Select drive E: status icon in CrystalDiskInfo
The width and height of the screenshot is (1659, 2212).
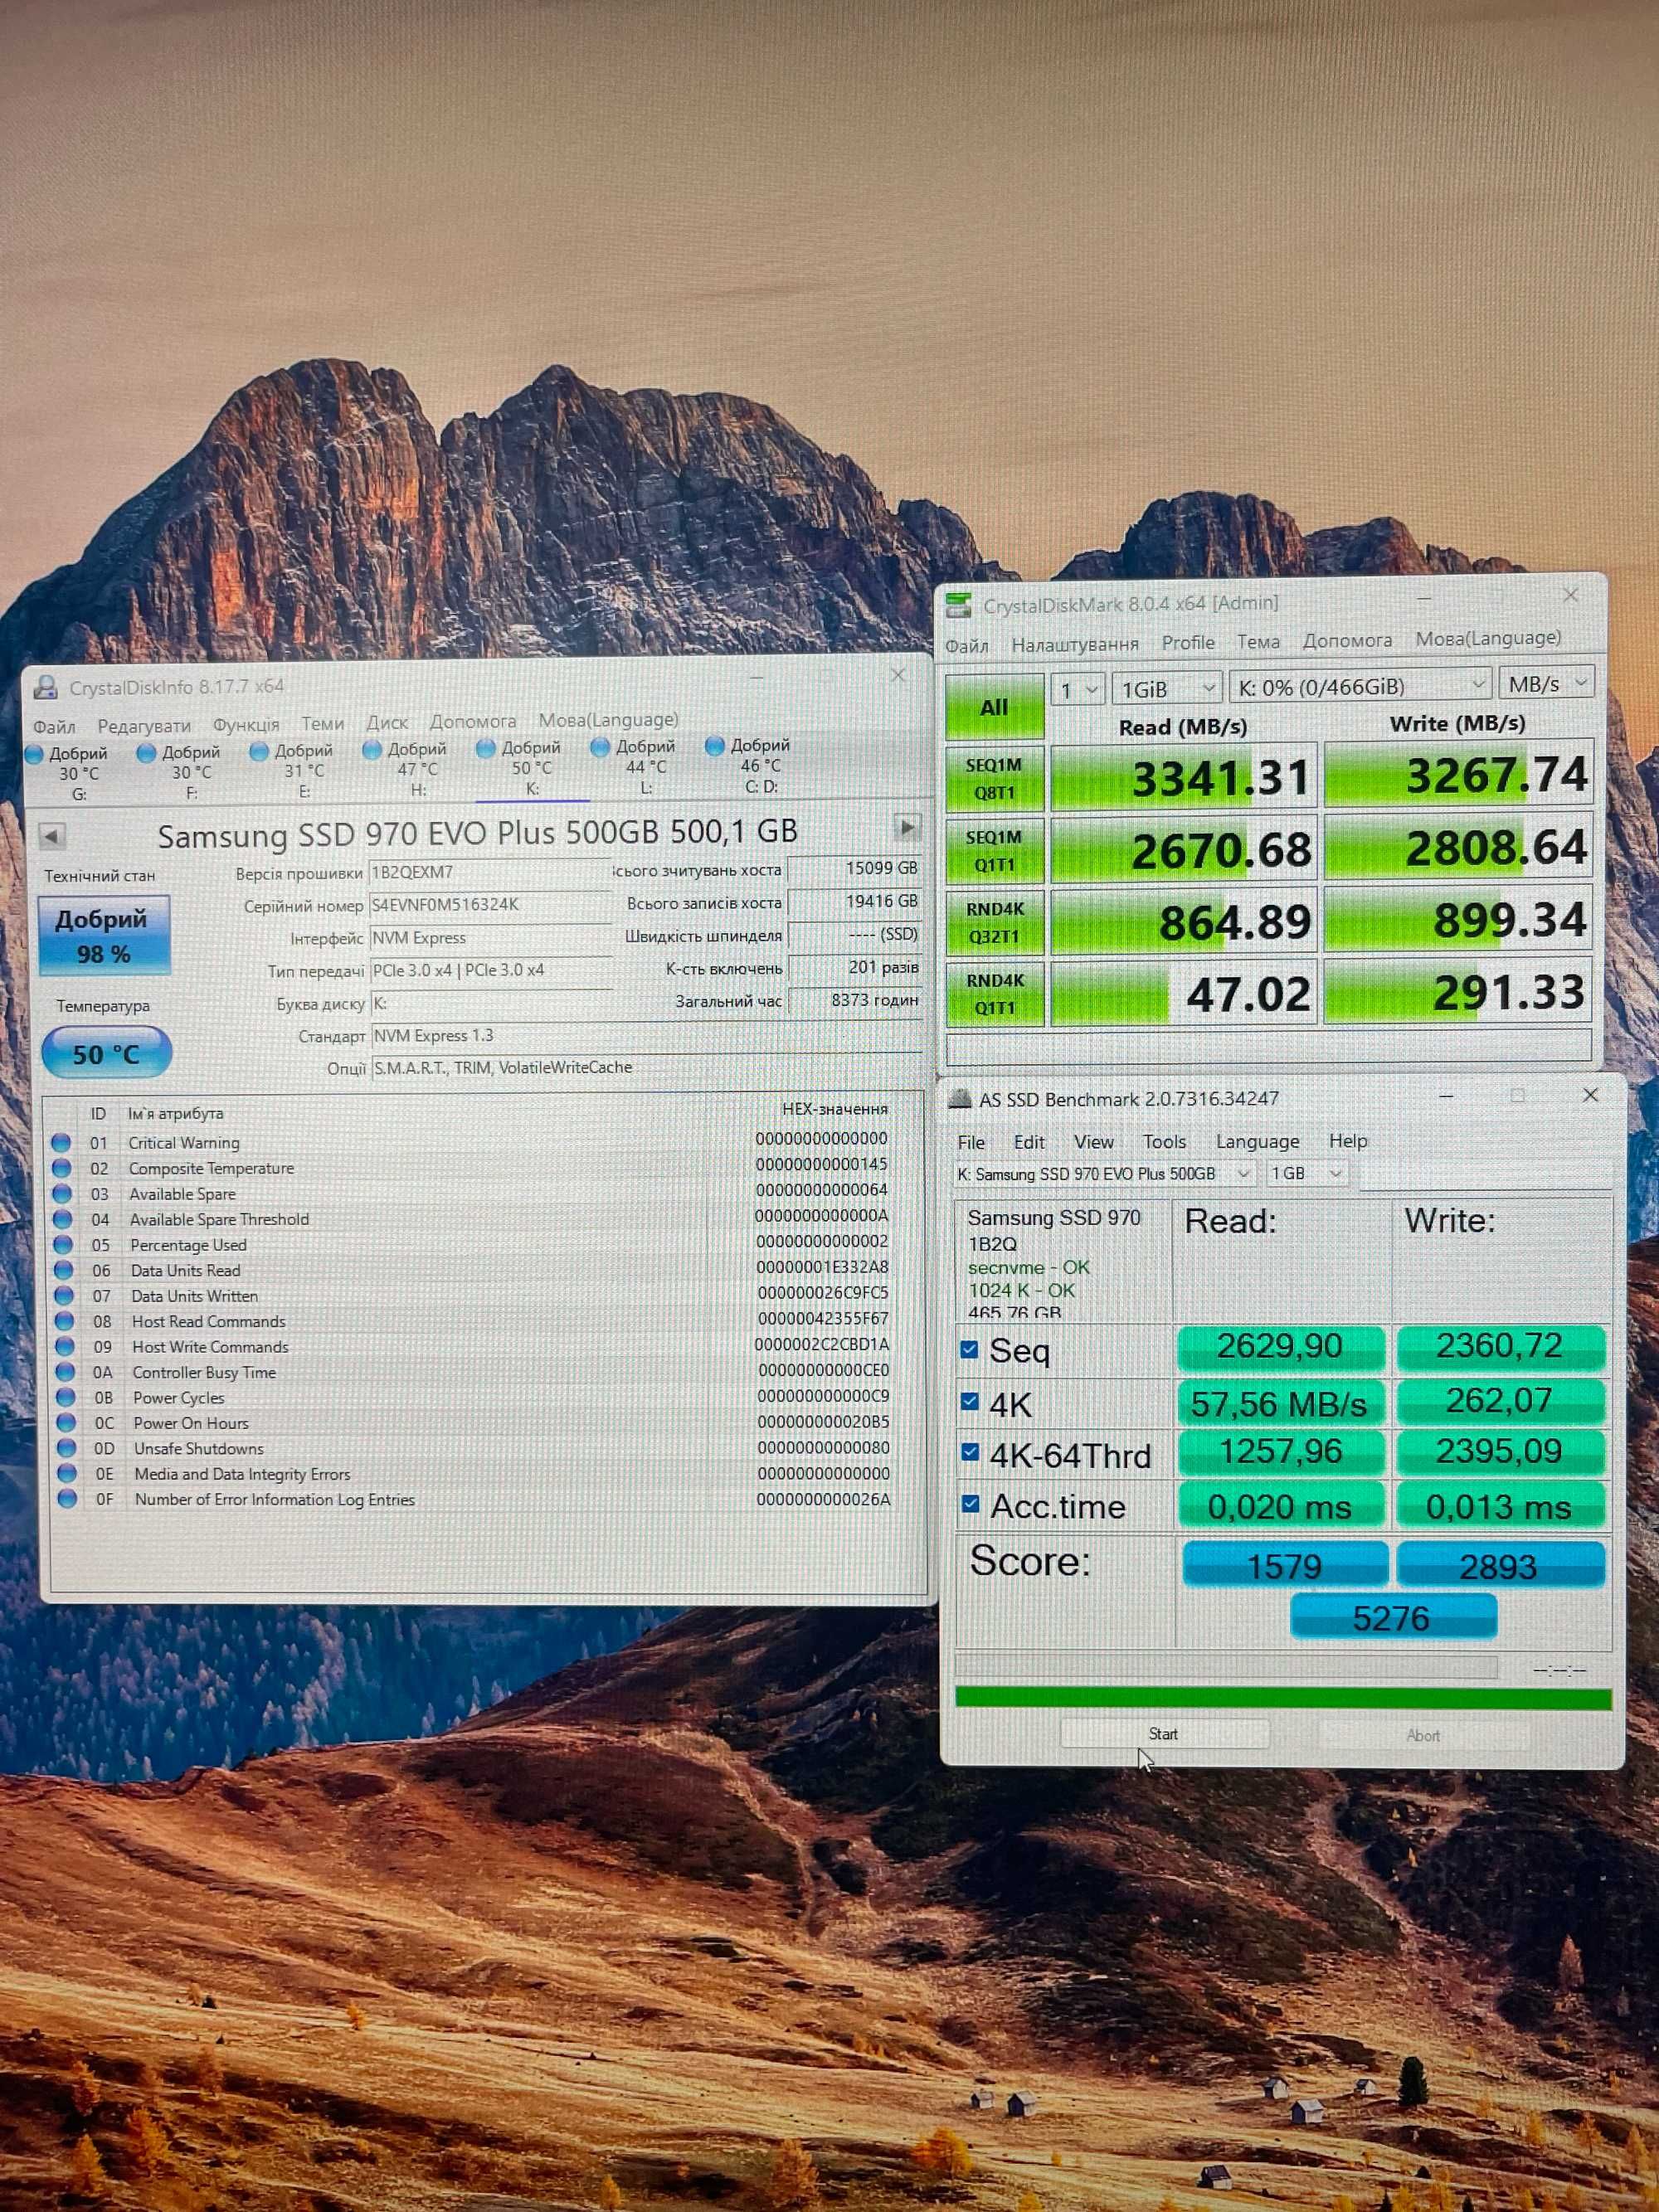pos(260,750)
